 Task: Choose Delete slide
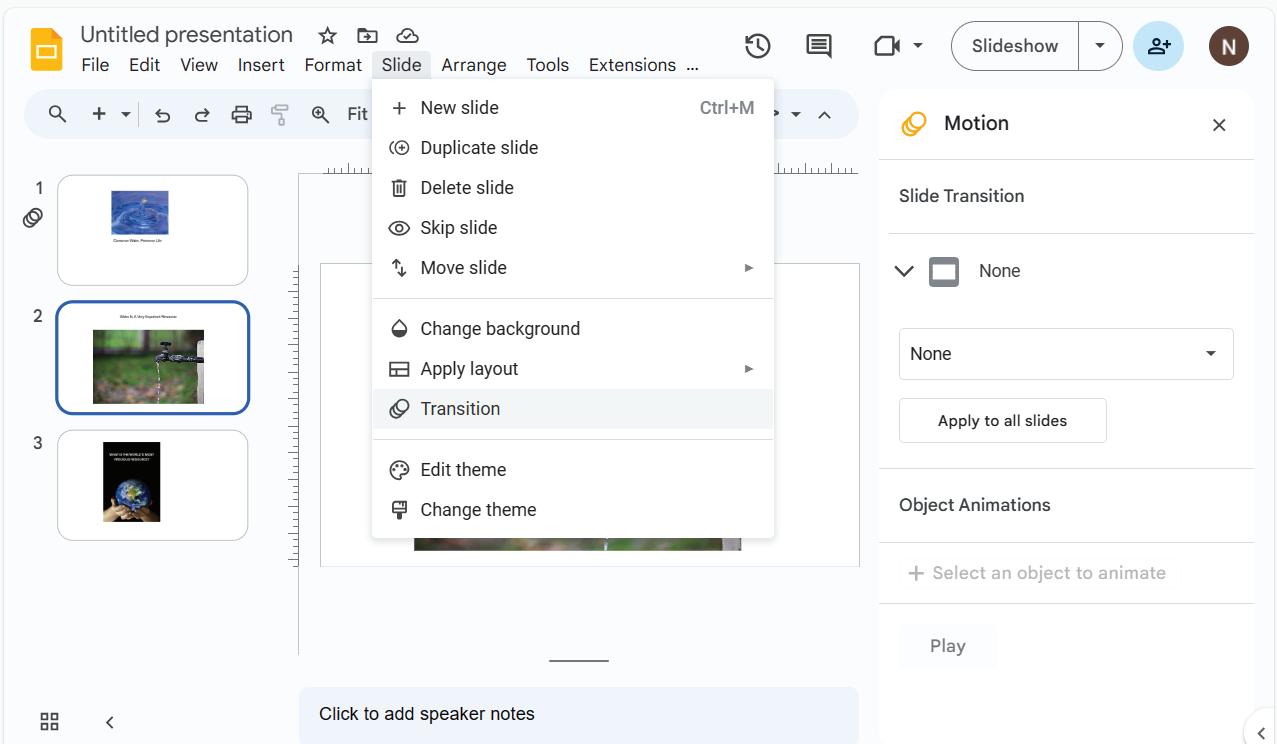pyautogui.click(x=573, y=188)
